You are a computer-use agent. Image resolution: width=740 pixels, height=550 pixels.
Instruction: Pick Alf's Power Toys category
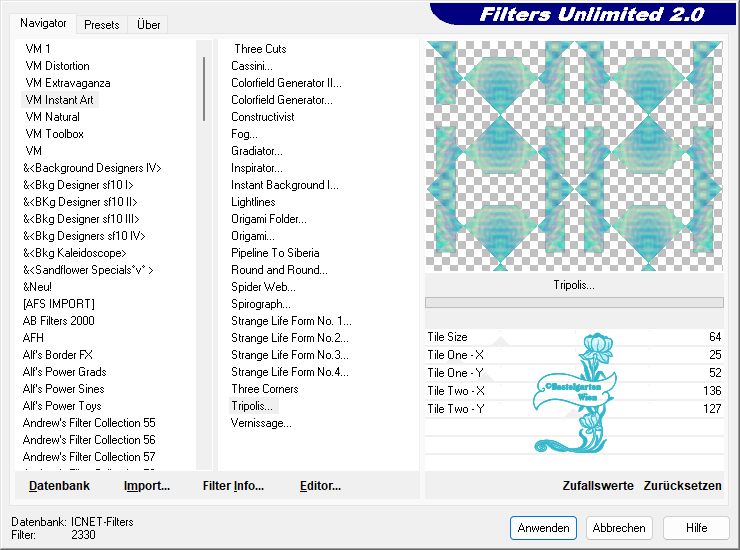(62, 406)
